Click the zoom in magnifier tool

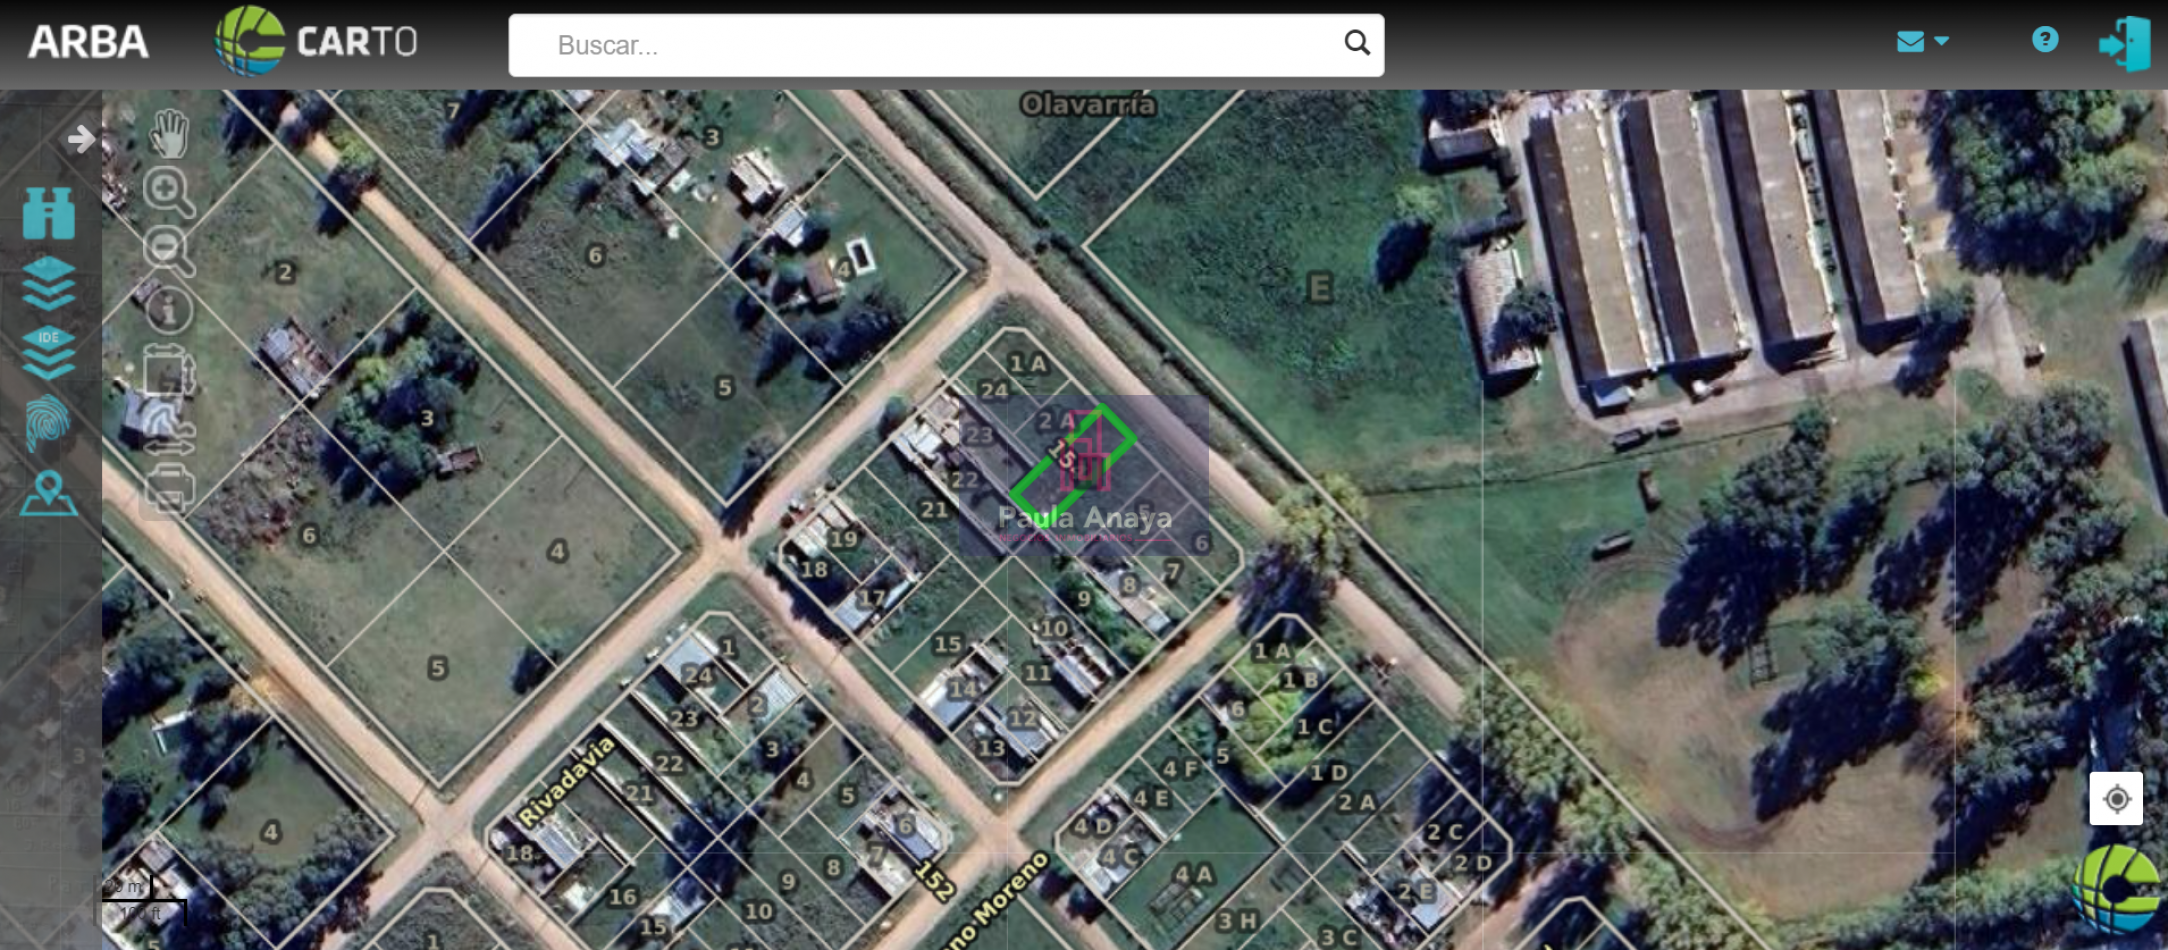pos(167,190)
